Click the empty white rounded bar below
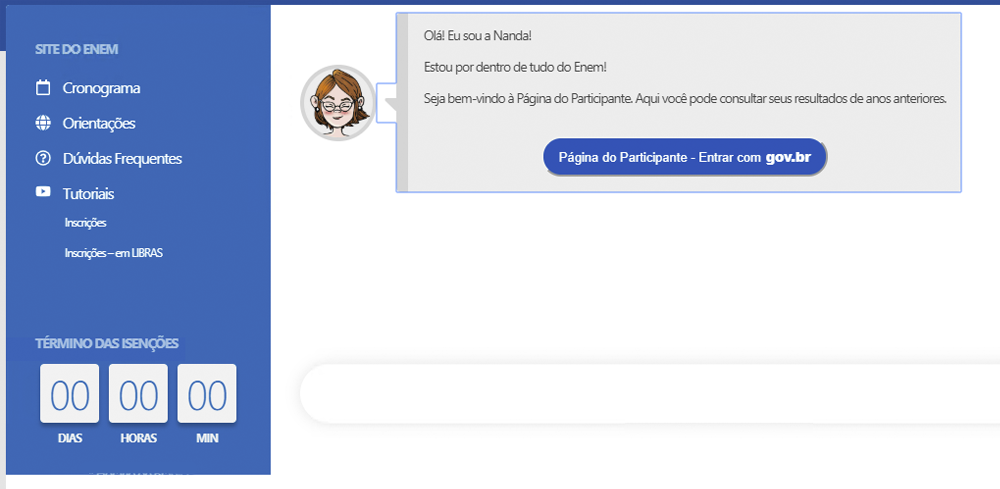 [650, 393]
